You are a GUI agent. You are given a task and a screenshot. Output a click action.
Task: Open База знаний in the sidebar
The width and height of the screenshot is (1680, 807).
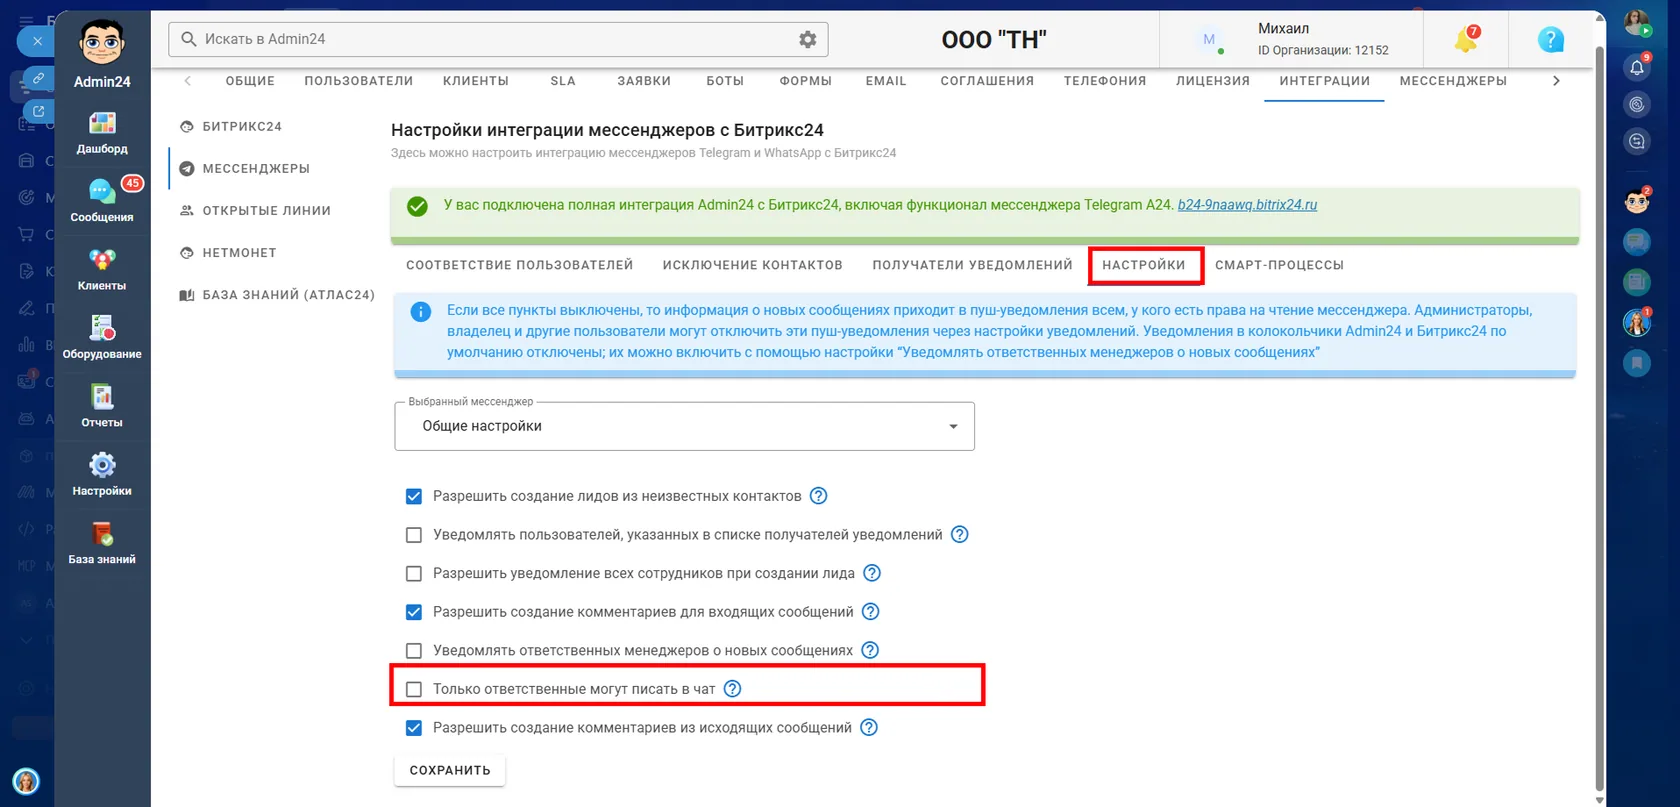pyautogui.click(x=102, y=543)
